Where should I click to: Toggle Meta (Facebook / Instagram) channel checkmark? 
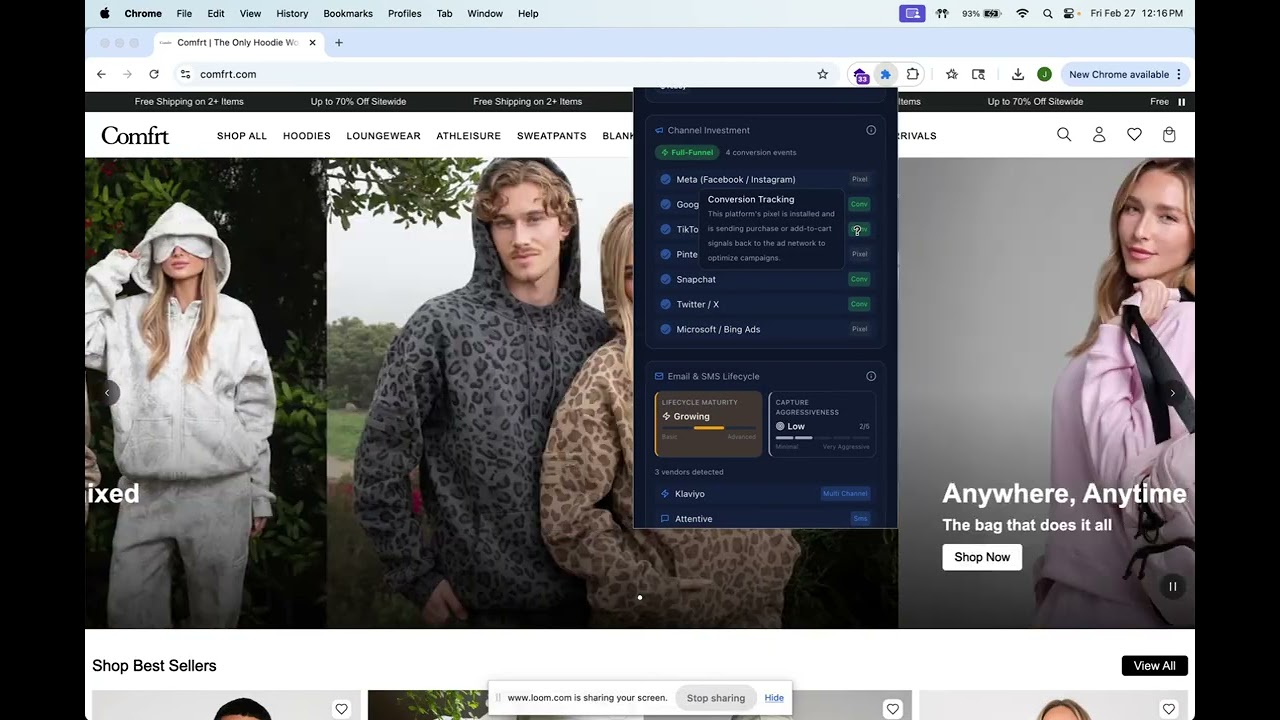tap(666, 179)
